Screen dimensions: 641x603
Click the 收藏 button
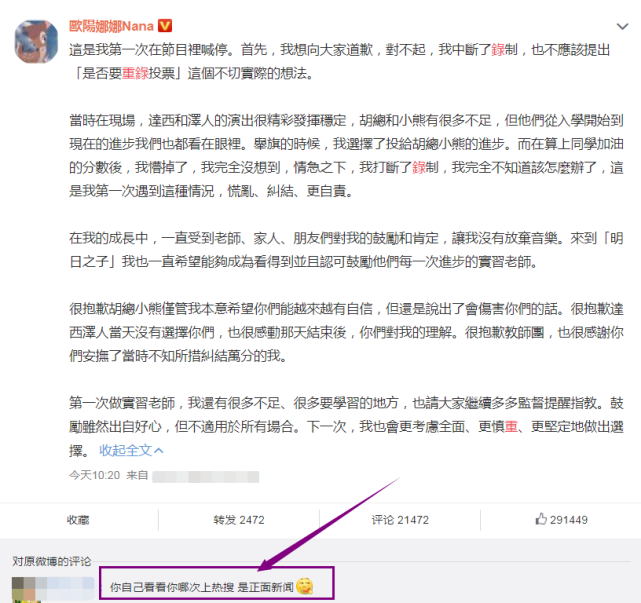78,520
